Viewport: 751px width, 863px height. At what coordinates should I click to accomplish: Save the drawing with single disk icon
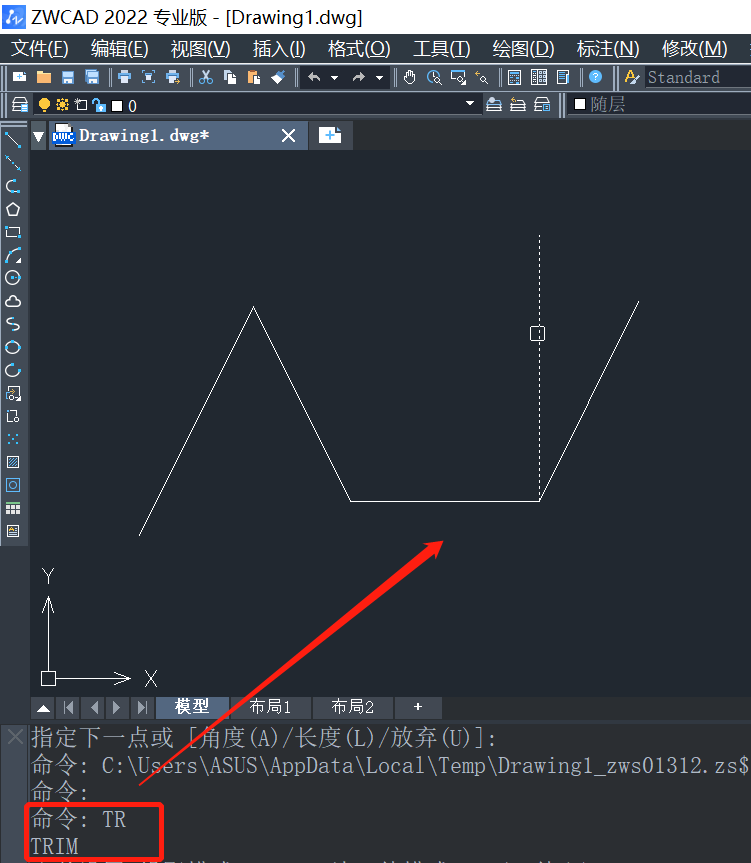click(x=68, y=77)
